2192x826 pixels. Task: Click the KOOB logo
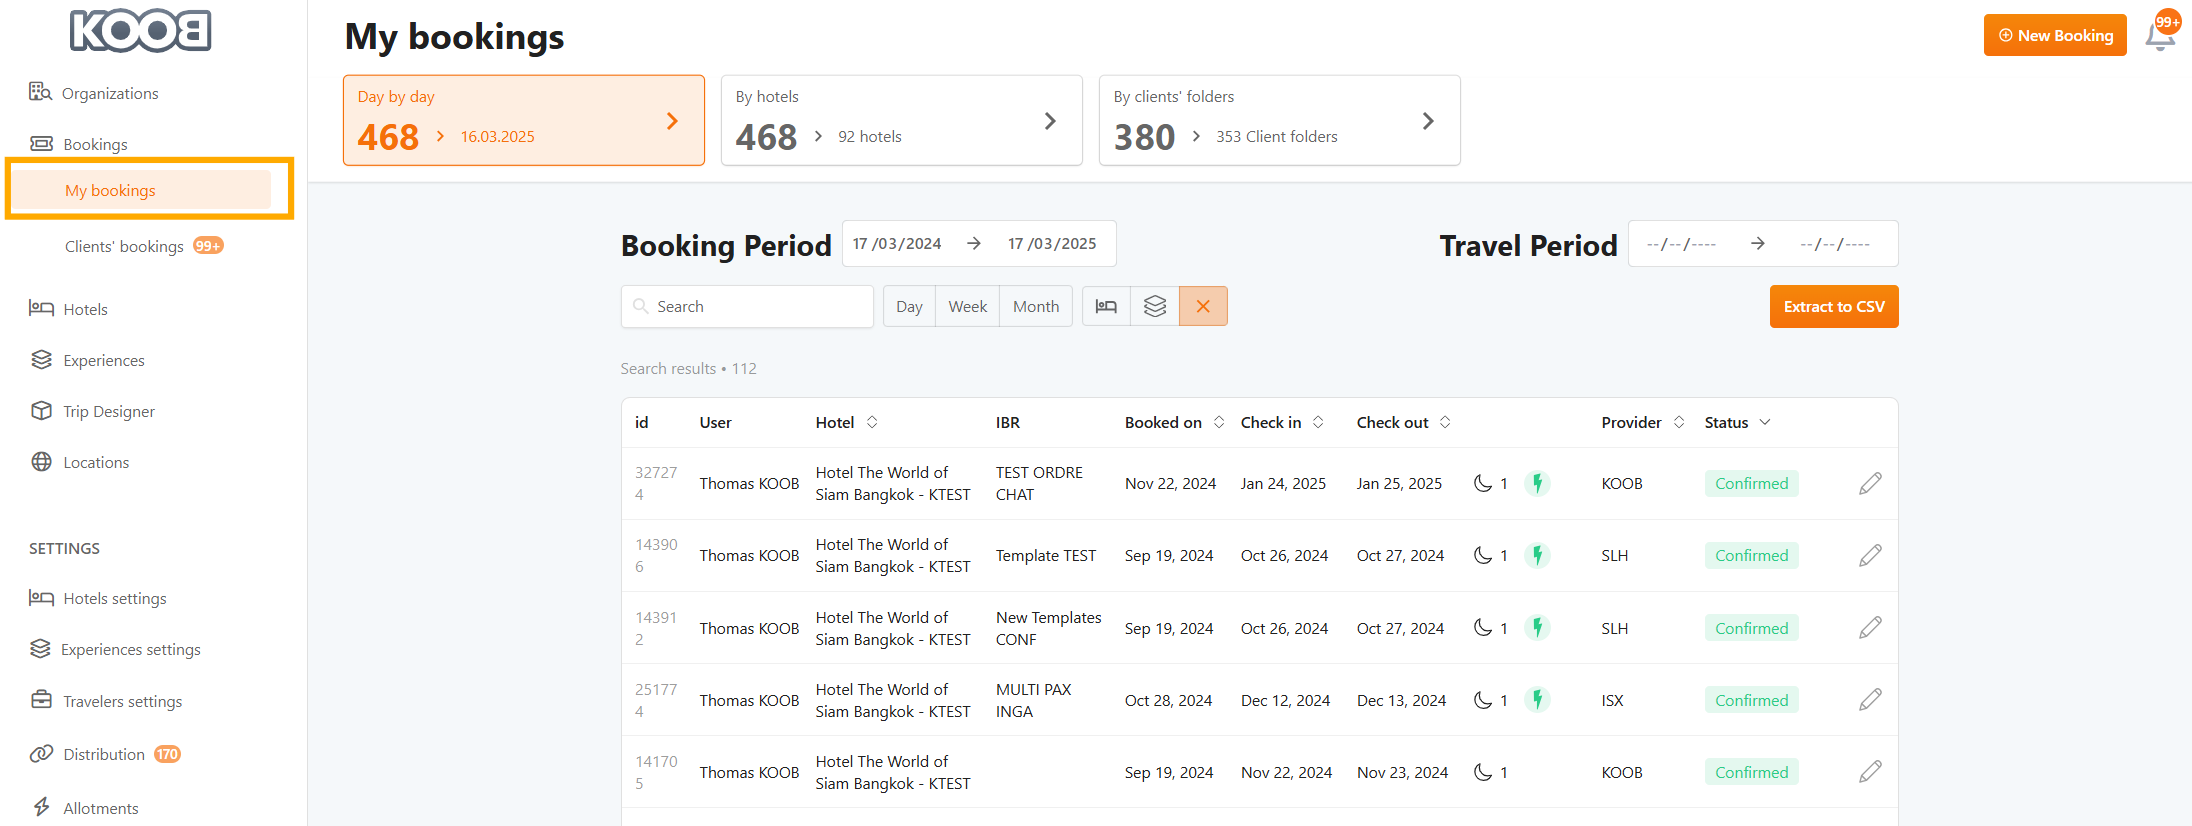(x=140, y=31)
